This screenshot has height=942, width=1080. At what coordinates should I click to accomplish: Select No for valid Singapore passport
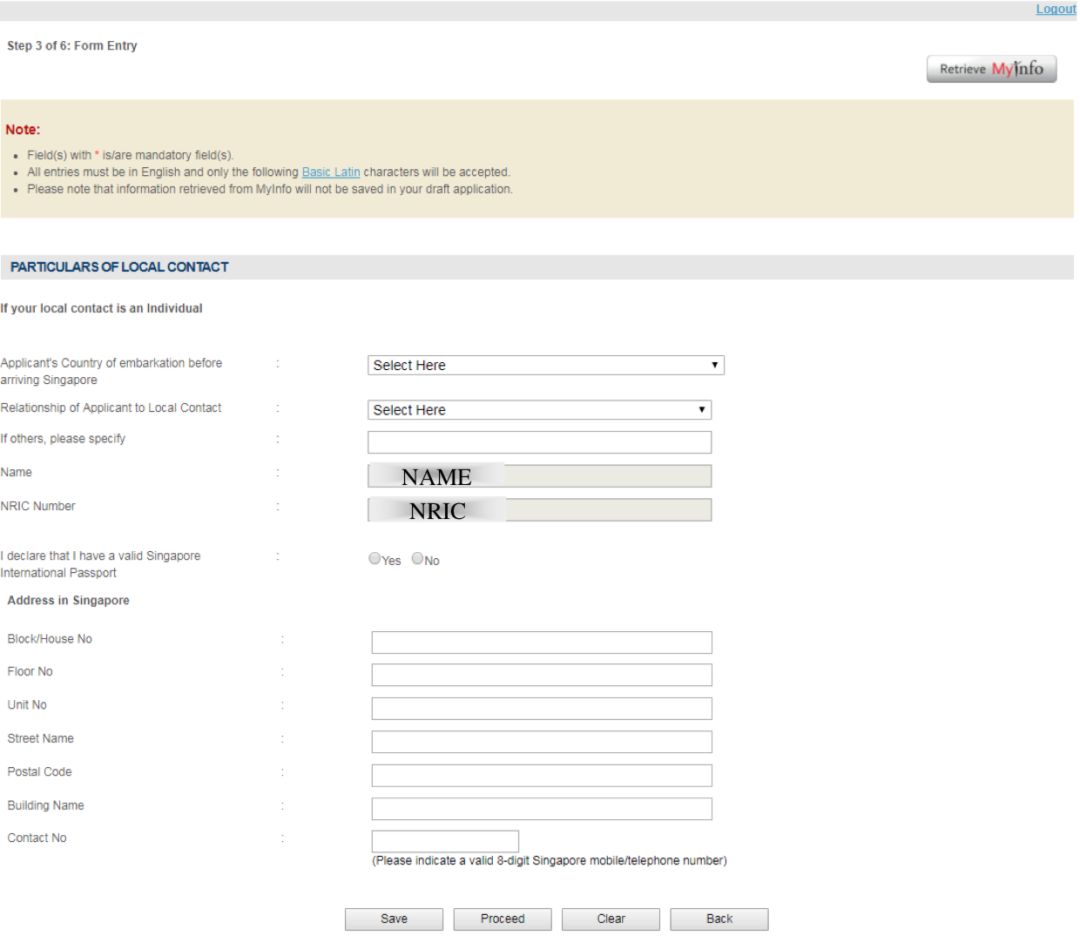pyautogui.click(x=418, y=560)
